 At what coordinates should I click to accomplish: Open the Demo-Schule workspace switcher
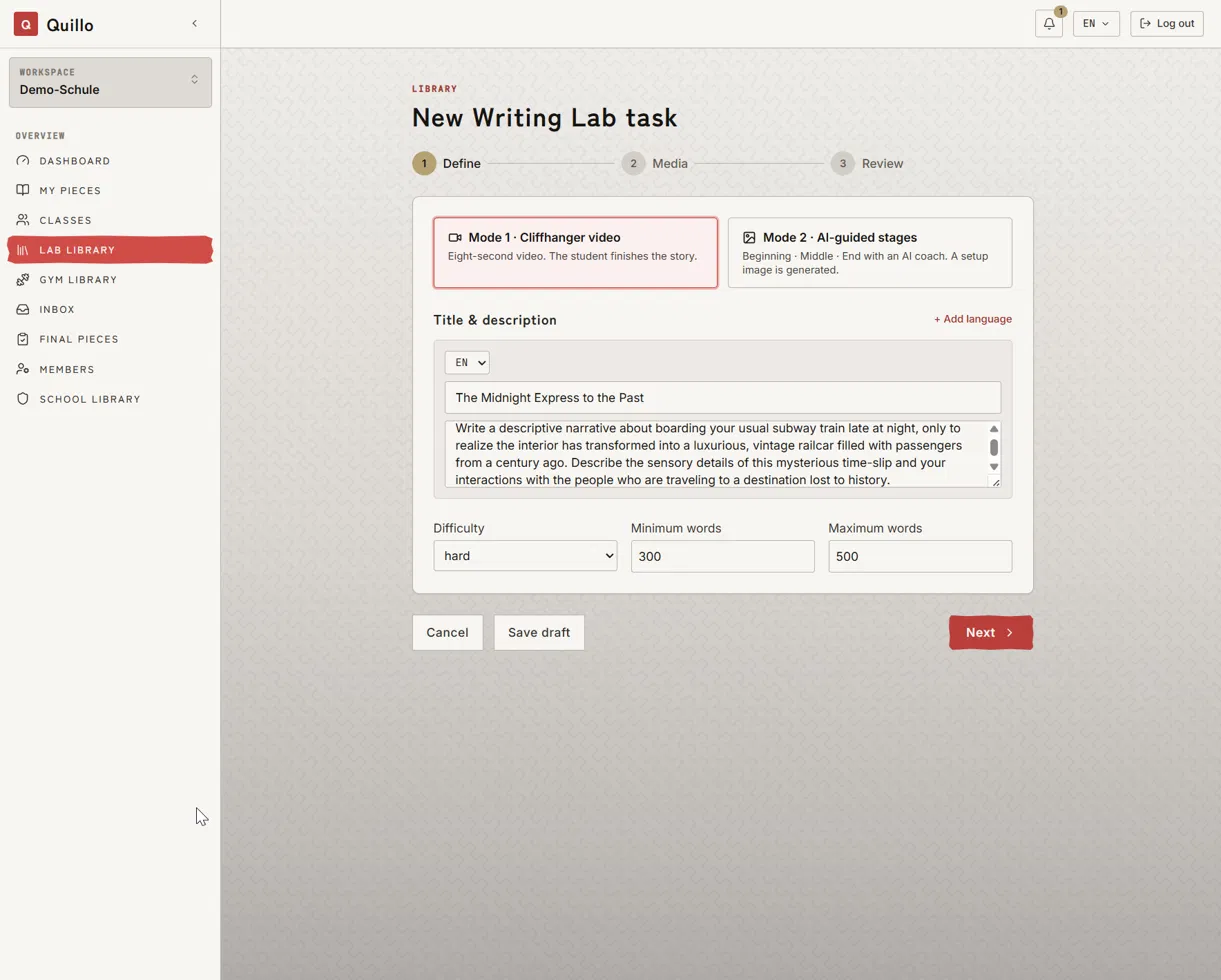pos(110,82)
